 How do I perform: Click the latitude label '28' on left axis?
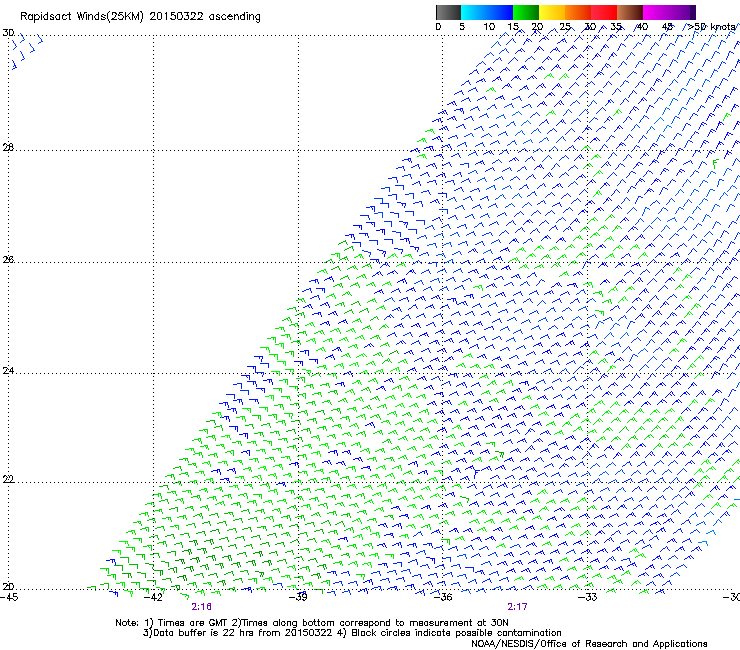click(x=8, y=147)
